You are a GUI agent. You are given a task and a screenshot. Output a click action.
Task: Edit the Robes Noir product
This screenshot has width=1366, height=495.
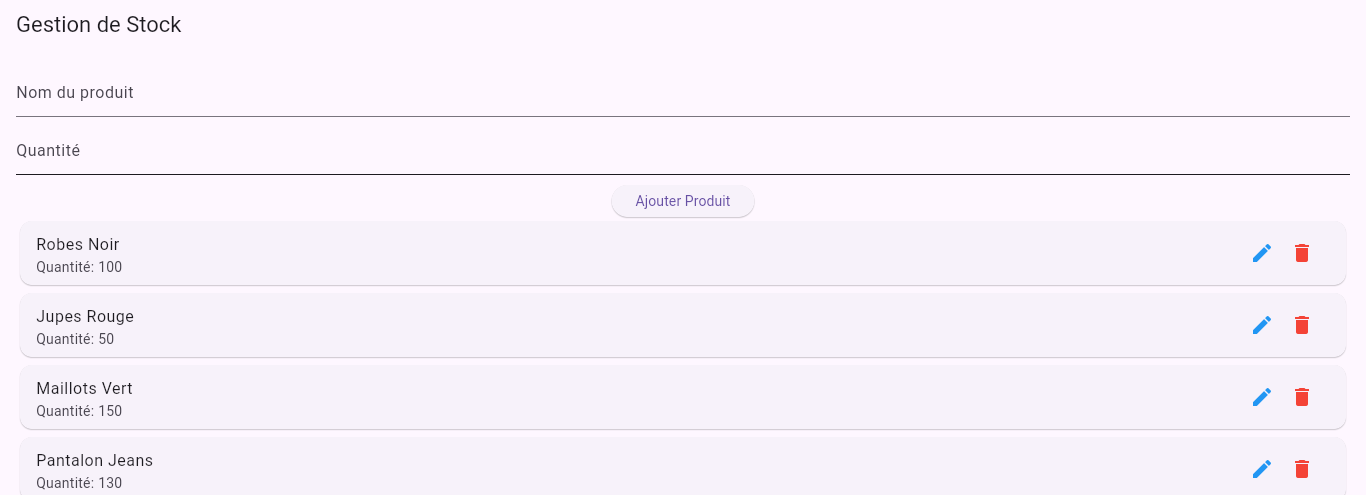click(1262, 253)
